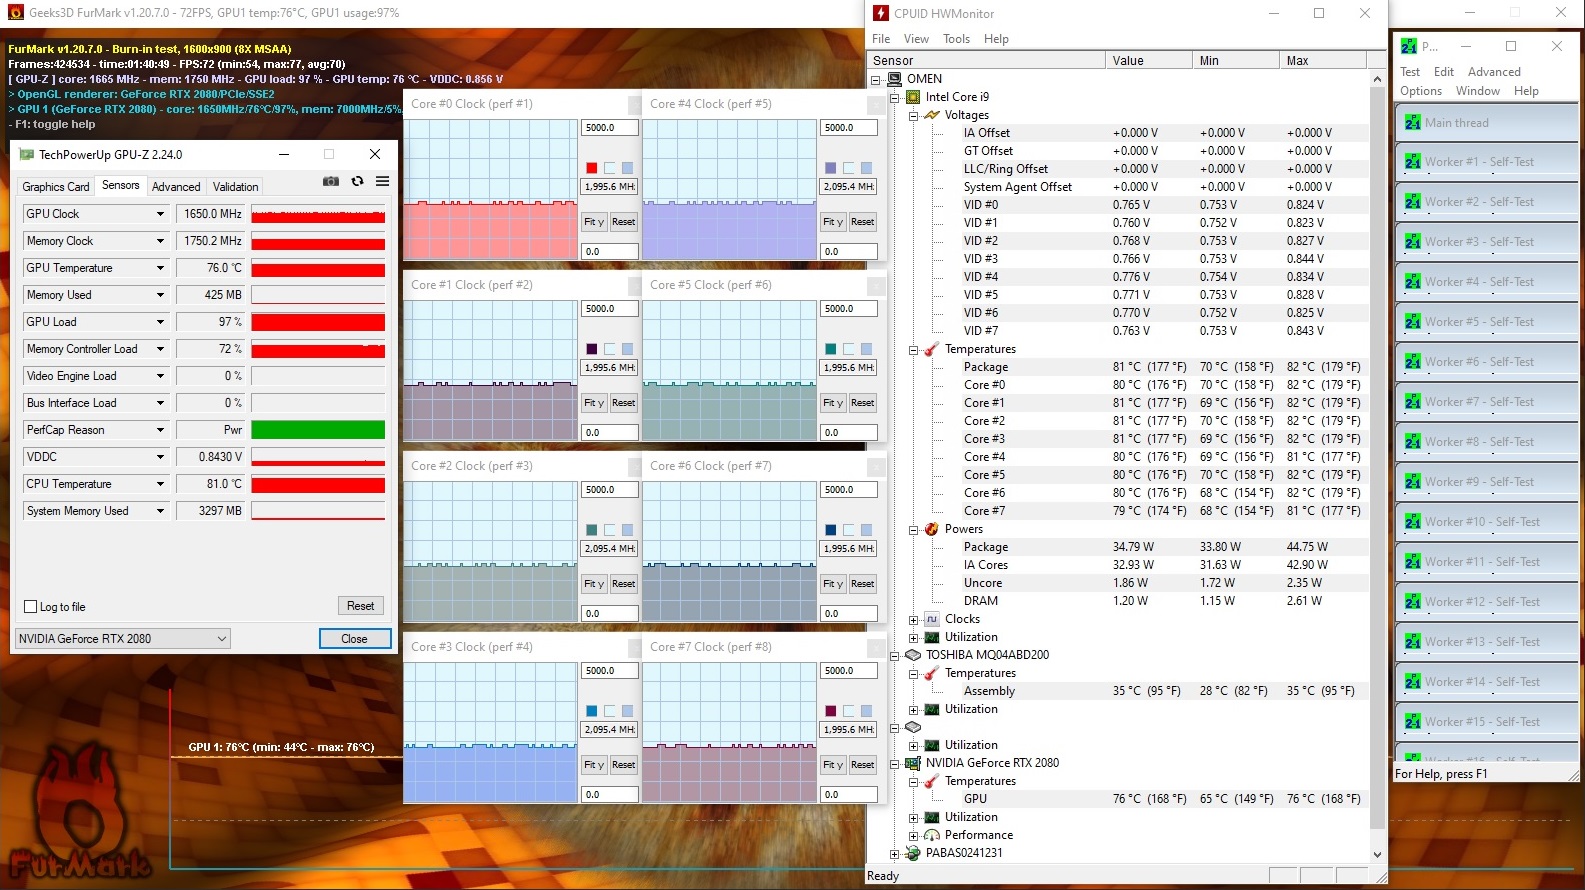Collapse the Powers tree node

click(914, 529)
